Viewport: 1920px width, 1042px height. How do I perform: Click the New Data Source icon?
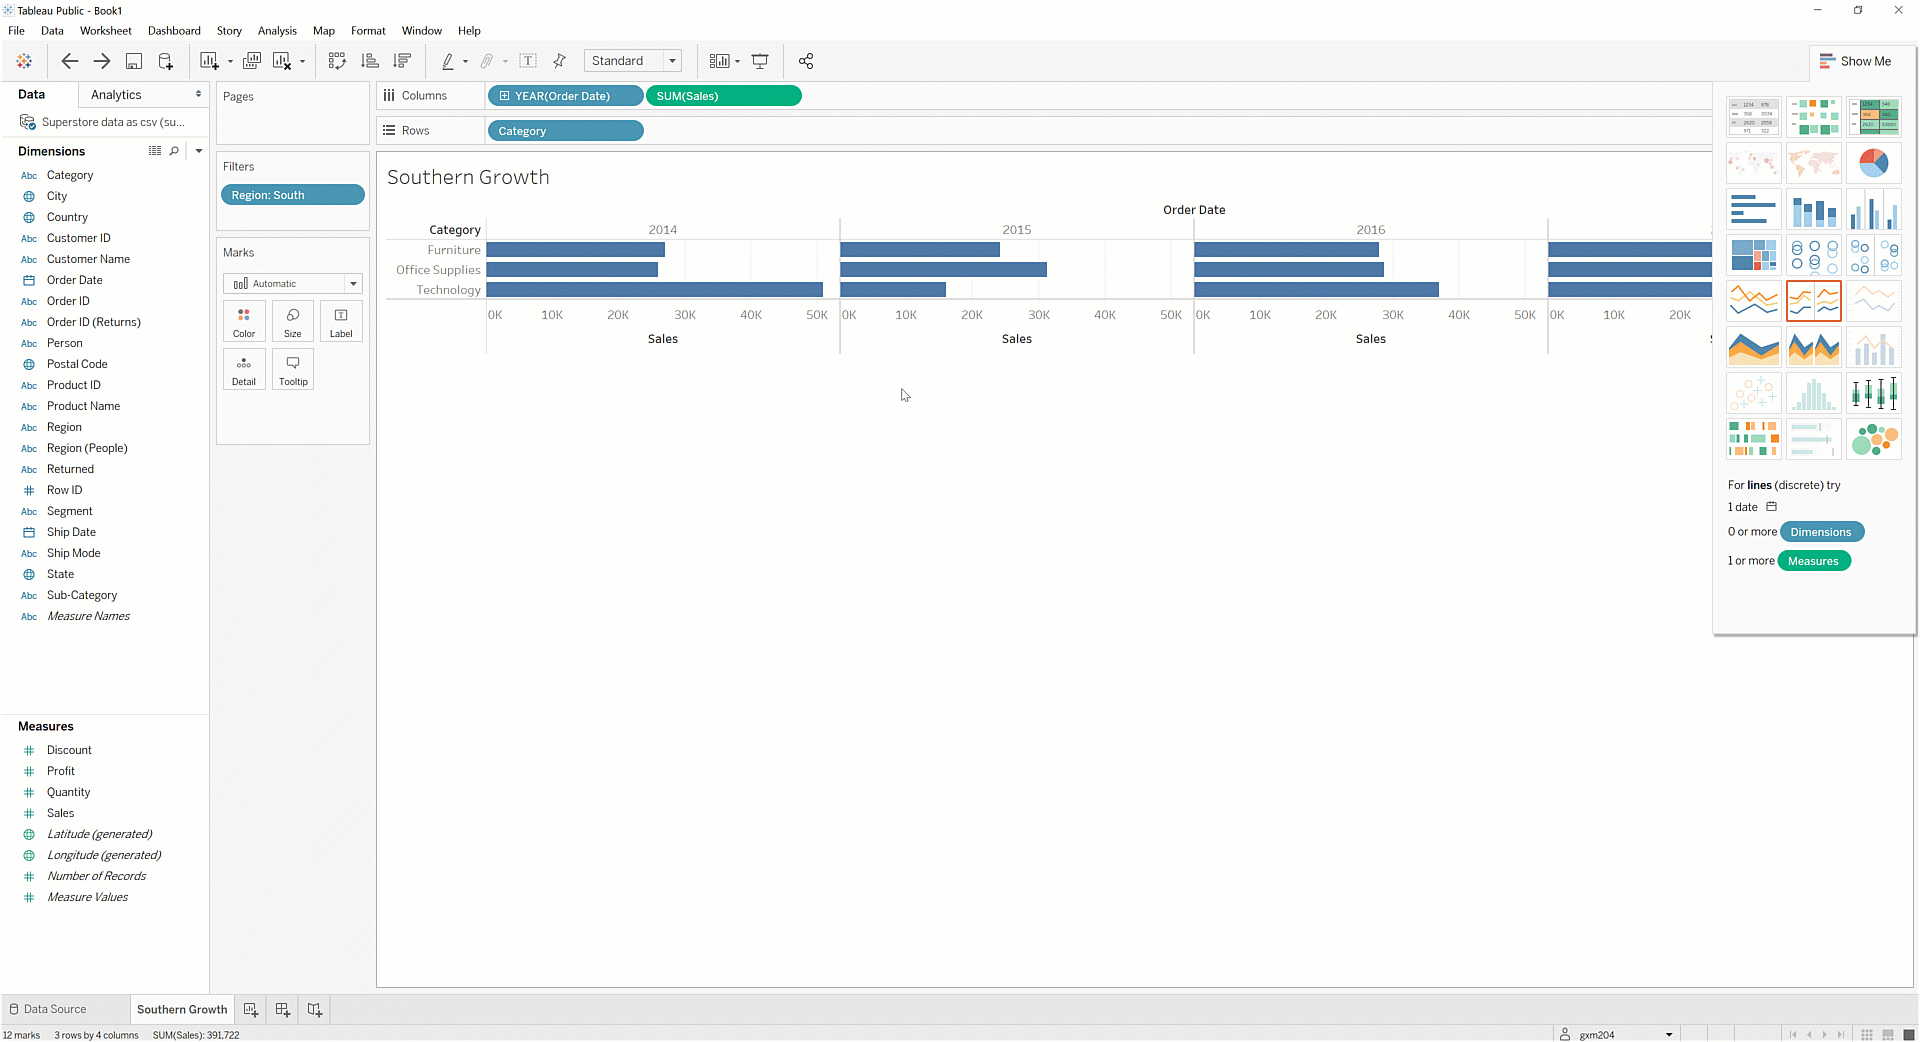tap(166, 61)
